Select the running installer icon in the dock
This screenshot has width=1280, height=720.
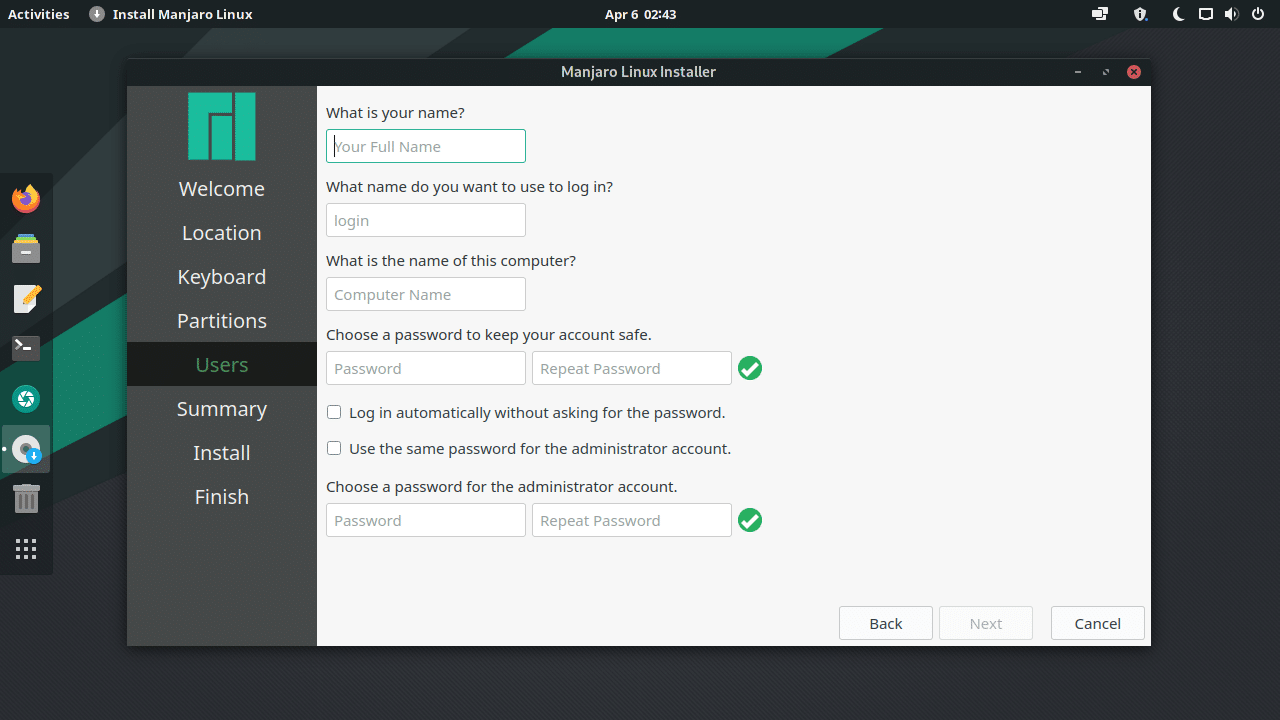26,448
